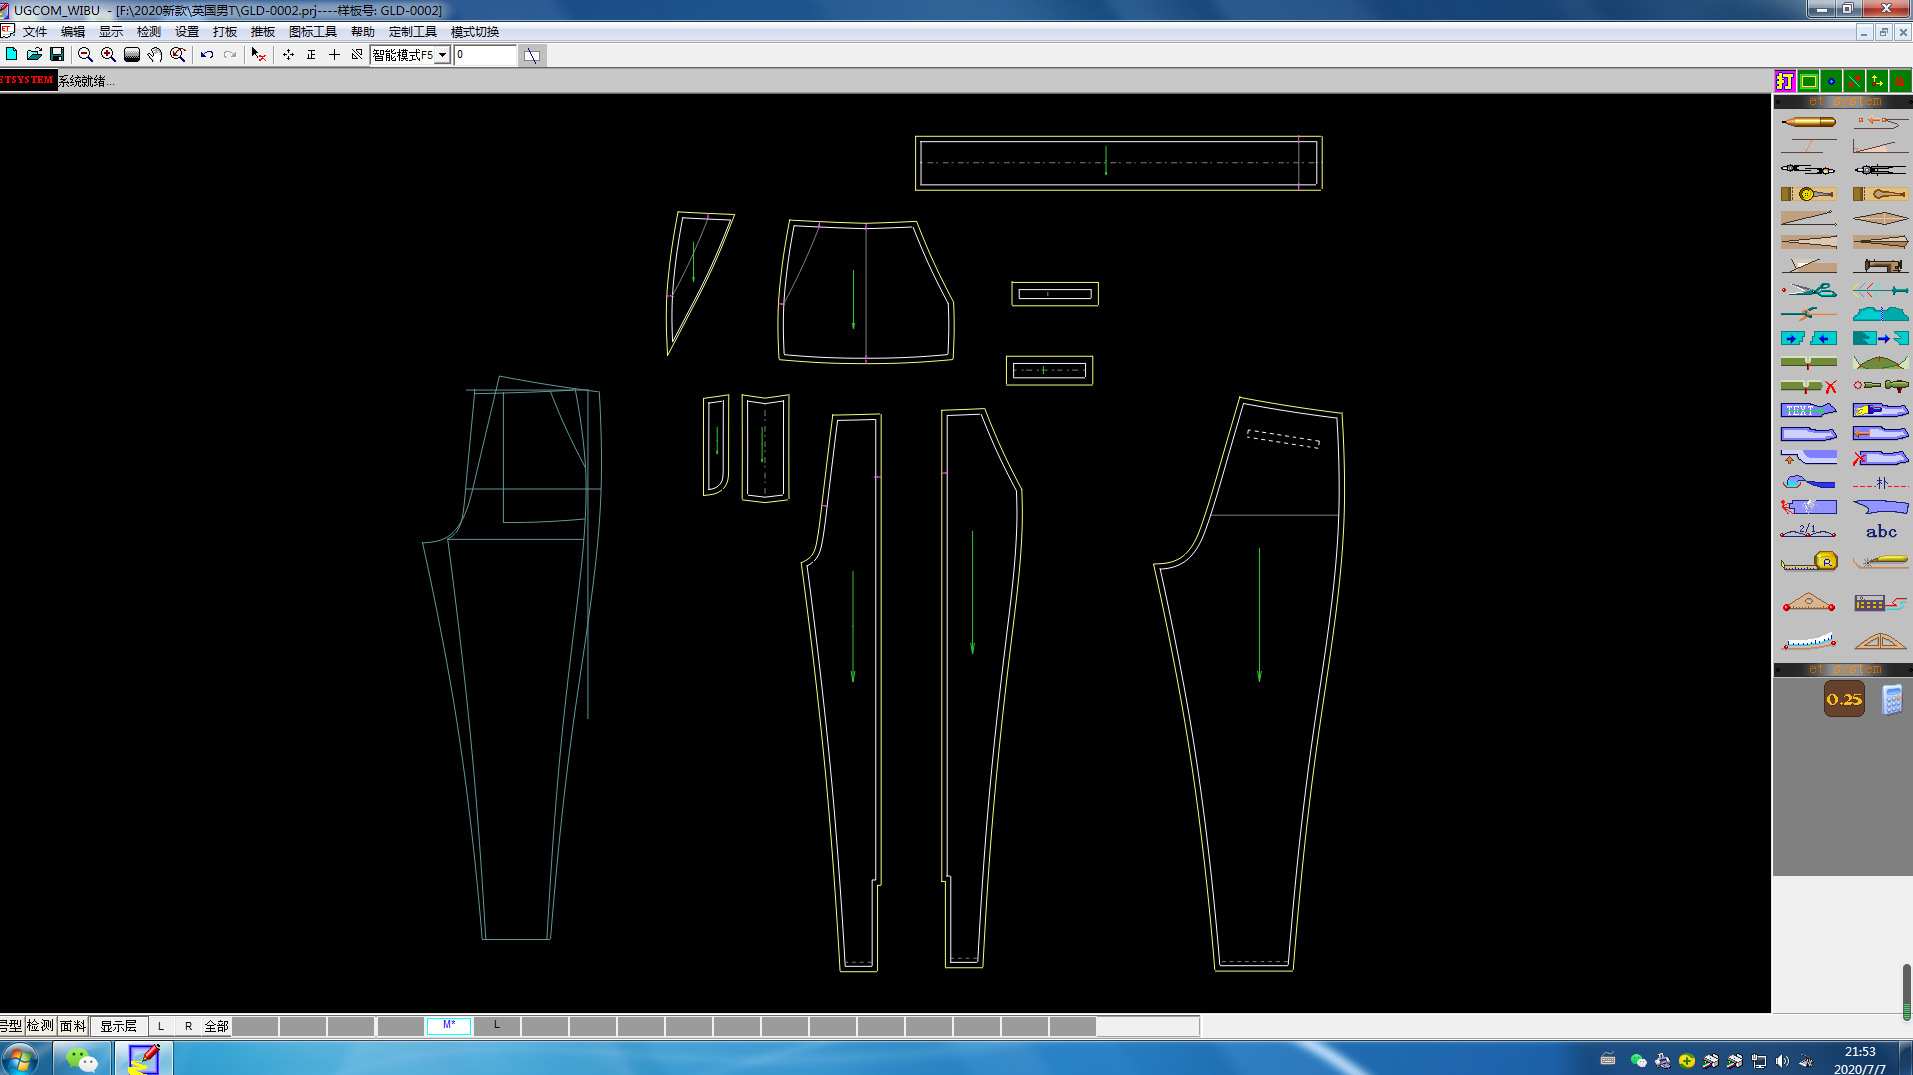This screenshot has height=1075, width=1913.
Task: Open the 定制工具 menu
Action: click(413, 32)
